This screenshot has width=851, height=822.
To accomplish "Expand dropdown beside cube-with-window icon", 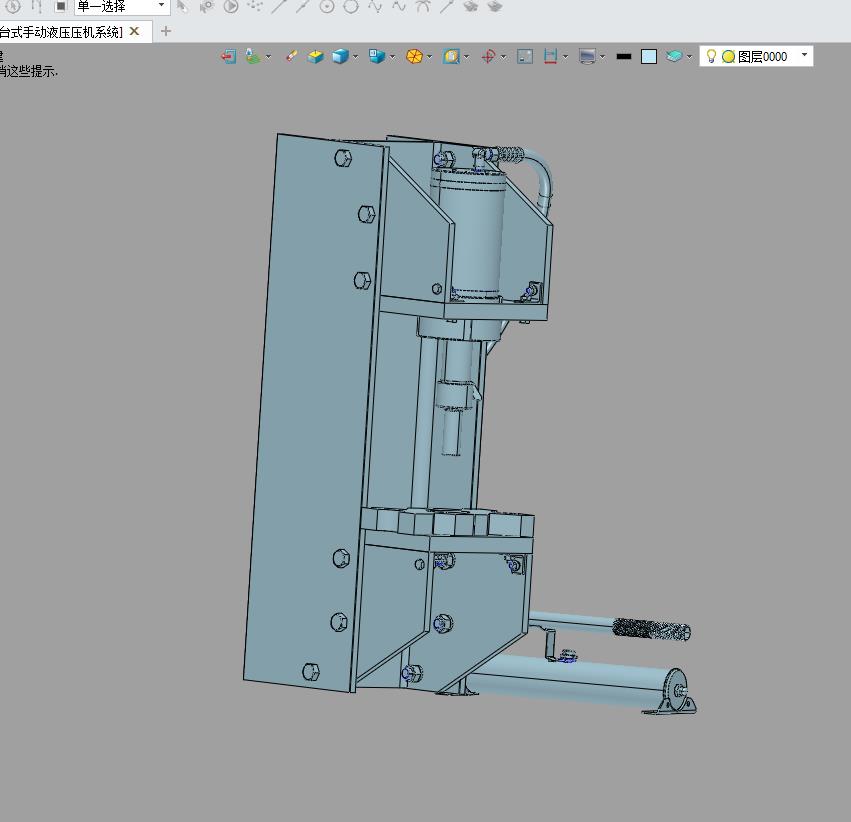I will 392,57.
